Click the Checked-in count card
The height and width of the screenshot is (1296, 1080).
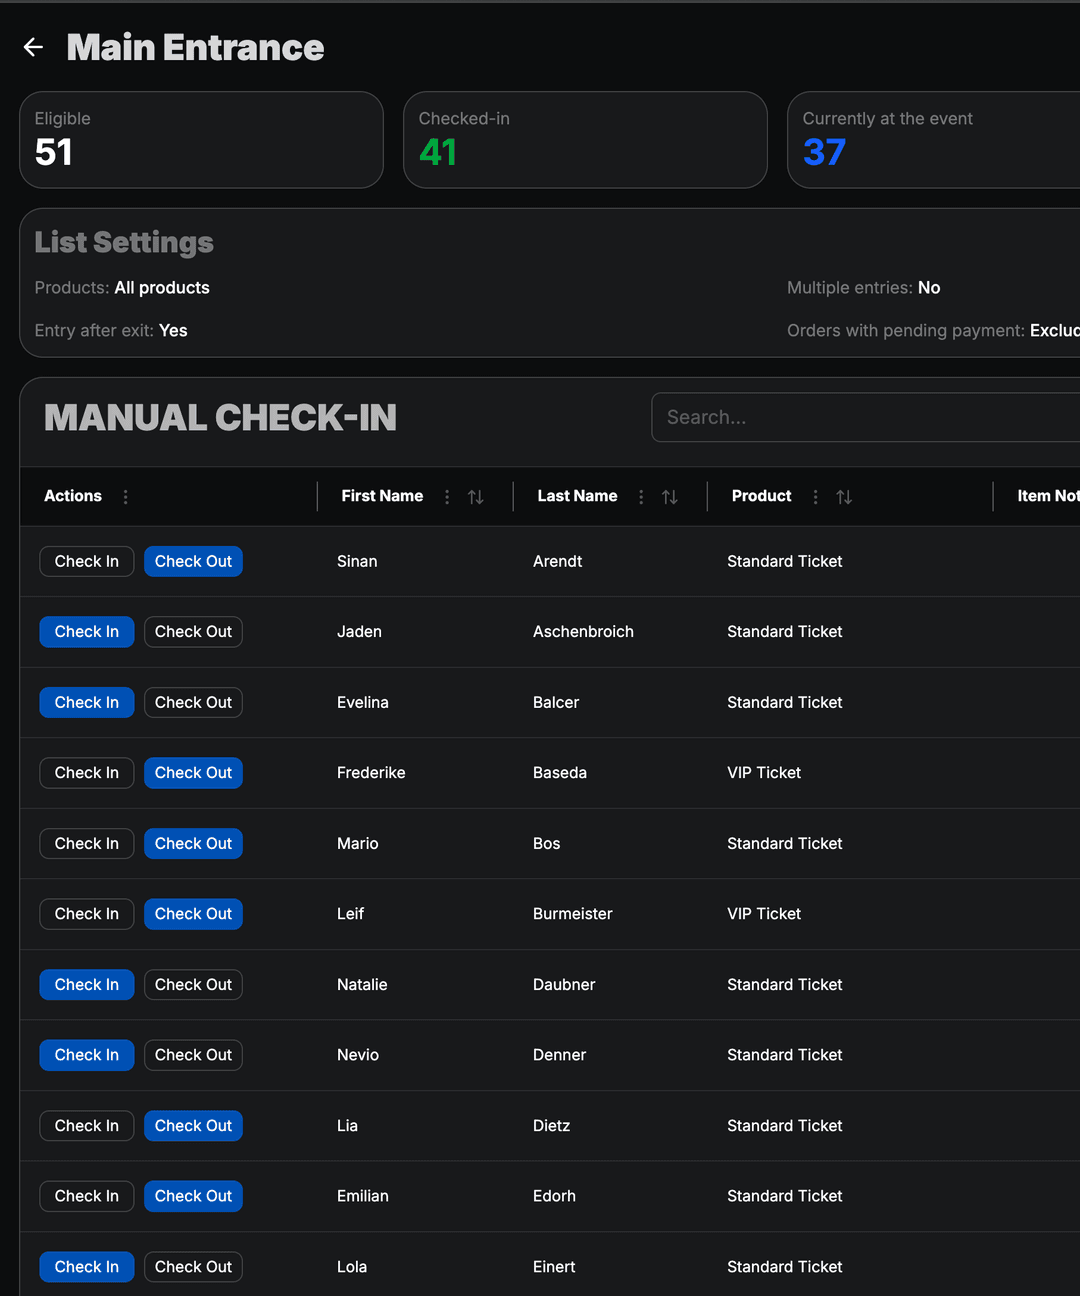585,140
